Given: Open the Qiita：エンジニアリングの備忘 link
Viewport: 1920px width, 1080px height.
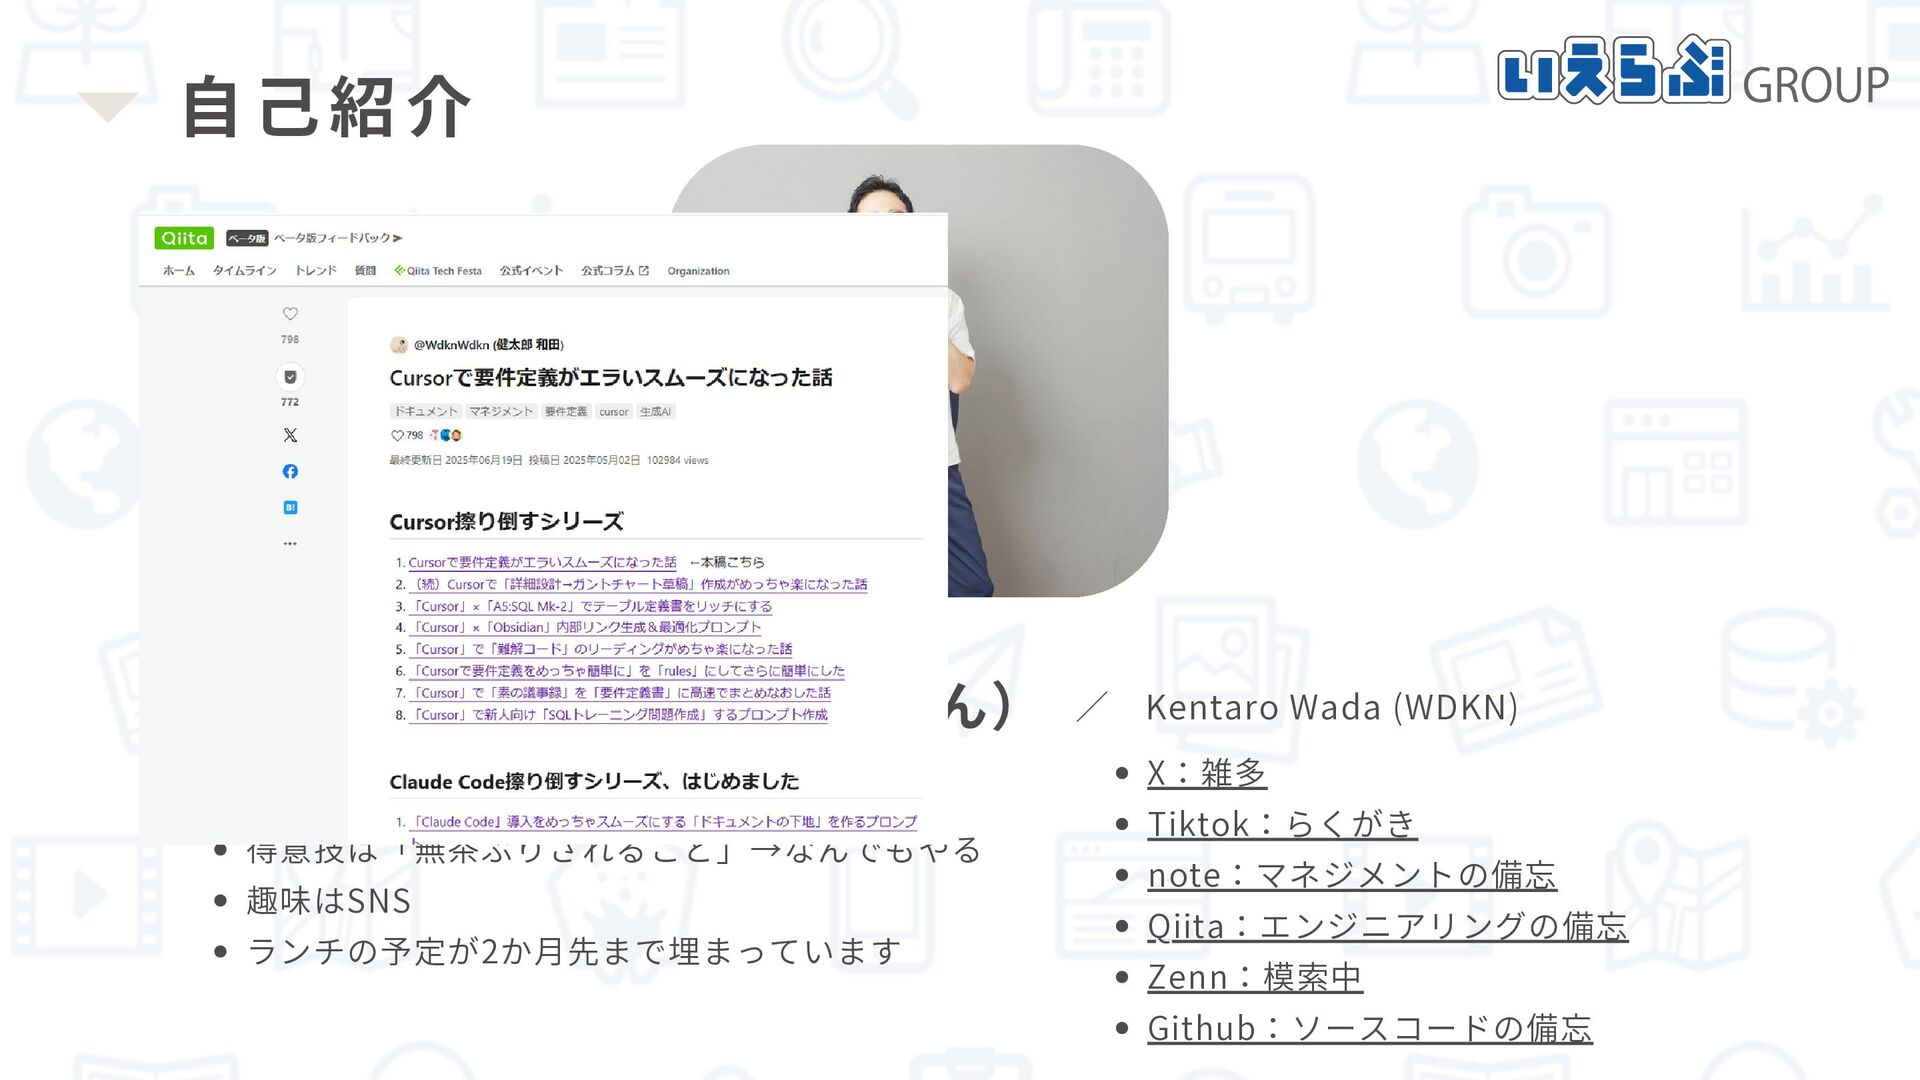Looking at the screenshot, I should [1387, 926].
